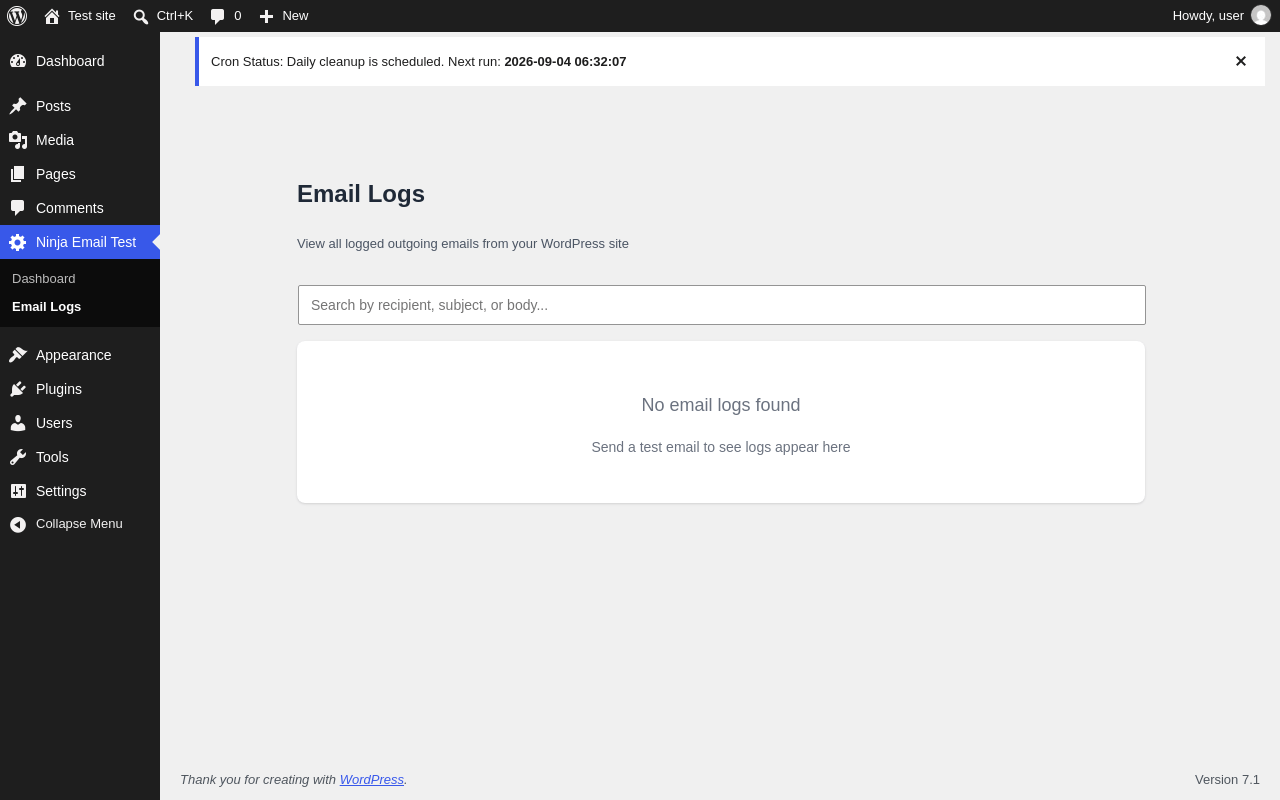Click the Ninja Email Test gear icon
The image size is (1280, 800).
click(x=18, y=242)
